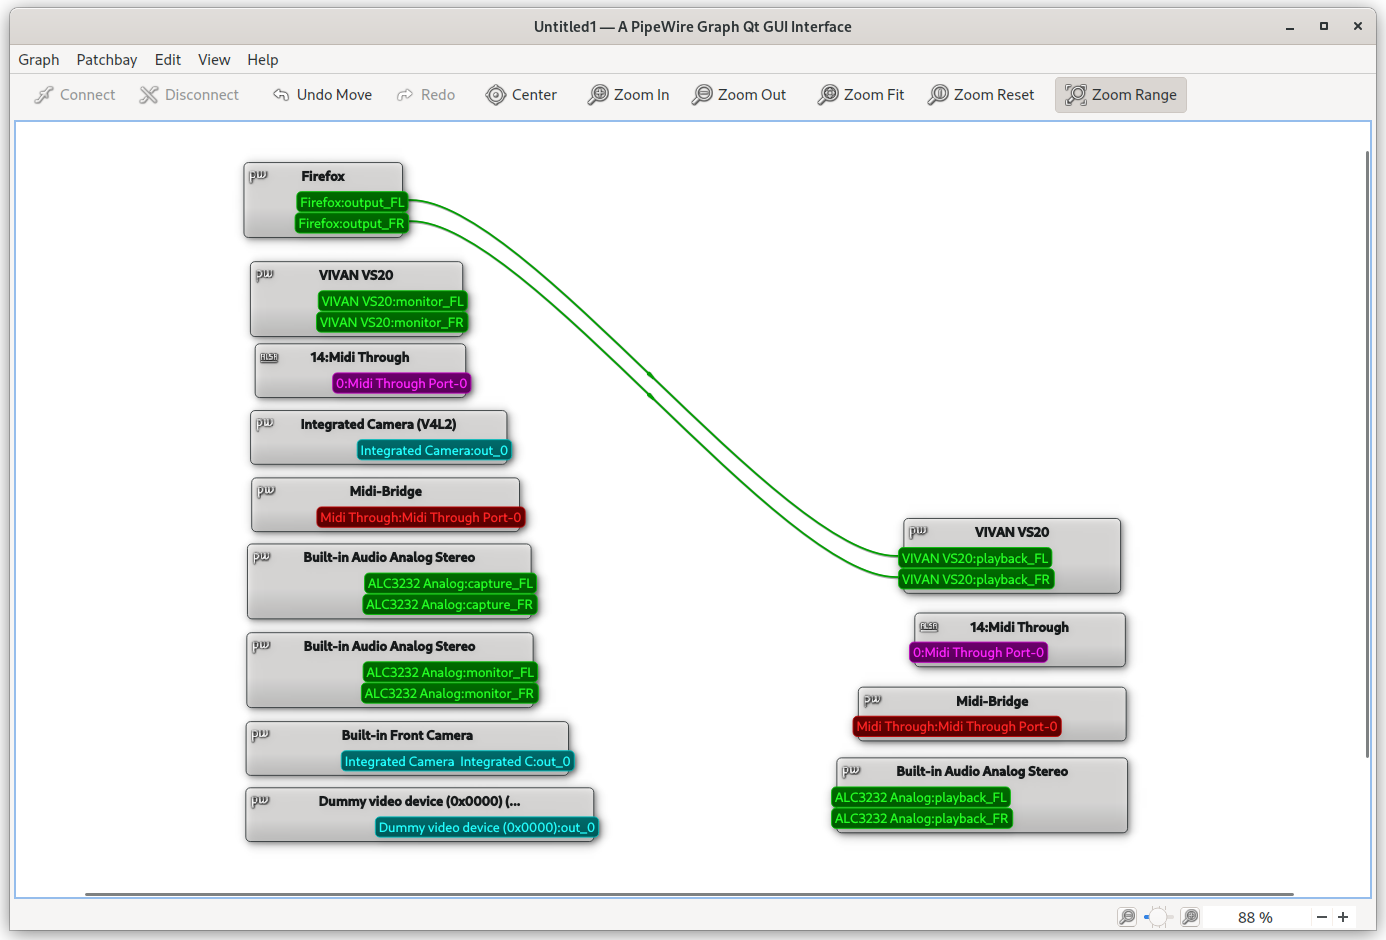This screenshot has width=1386, height=940.
Task: Click Zoom Fit on the toolbar
Action: (x=861, y=95)
